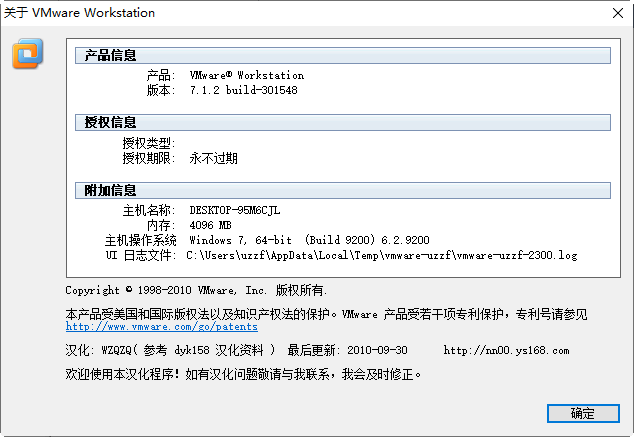Click the Windows 7, 64-bit OS value
634x437 pixels.
[x=309, y=240]
